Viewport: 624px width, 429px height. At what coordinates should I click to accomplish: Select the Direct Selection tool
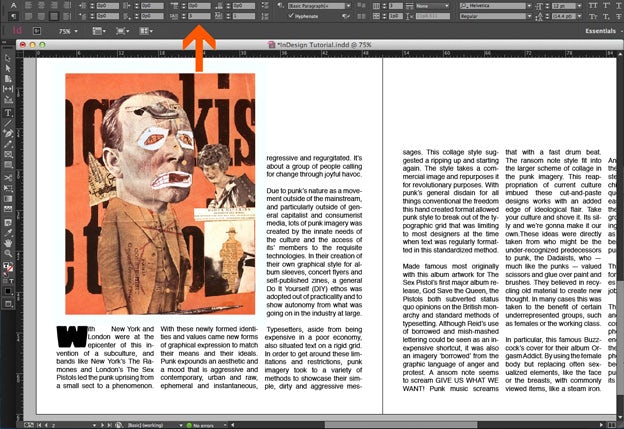click(x=8, y=68)
